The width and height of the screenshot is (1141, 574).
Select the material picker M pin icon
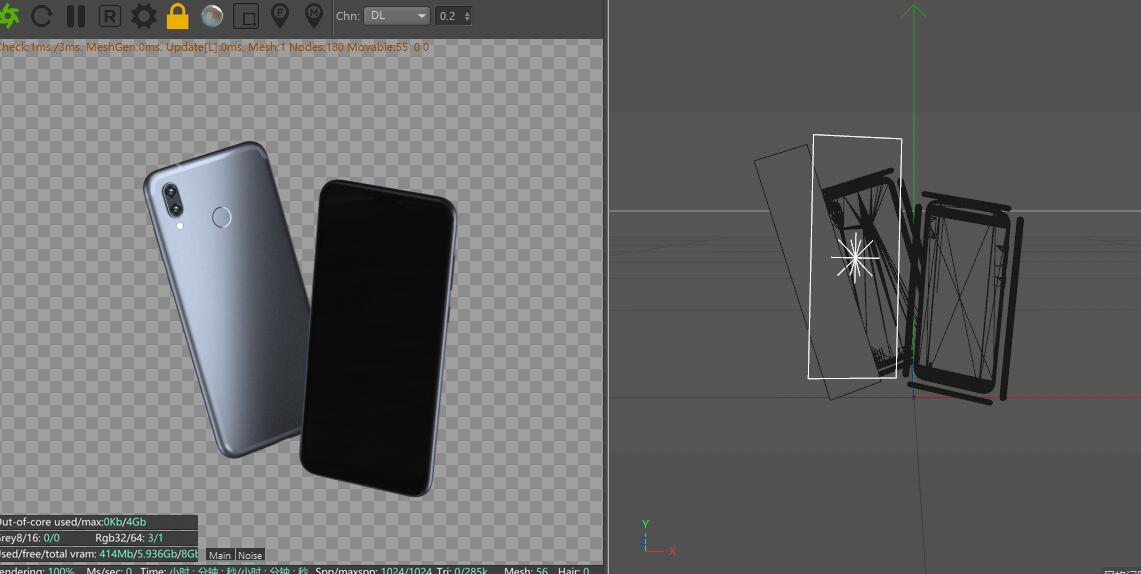pyautogui.click(x=314, y=15)
